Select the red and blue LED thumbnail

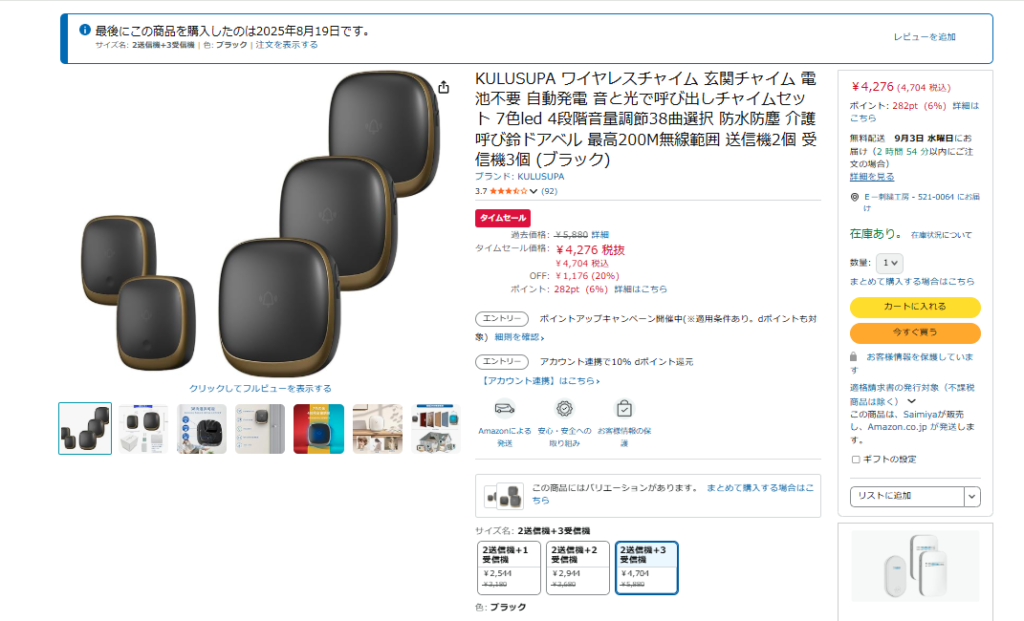tap(319, 429)
